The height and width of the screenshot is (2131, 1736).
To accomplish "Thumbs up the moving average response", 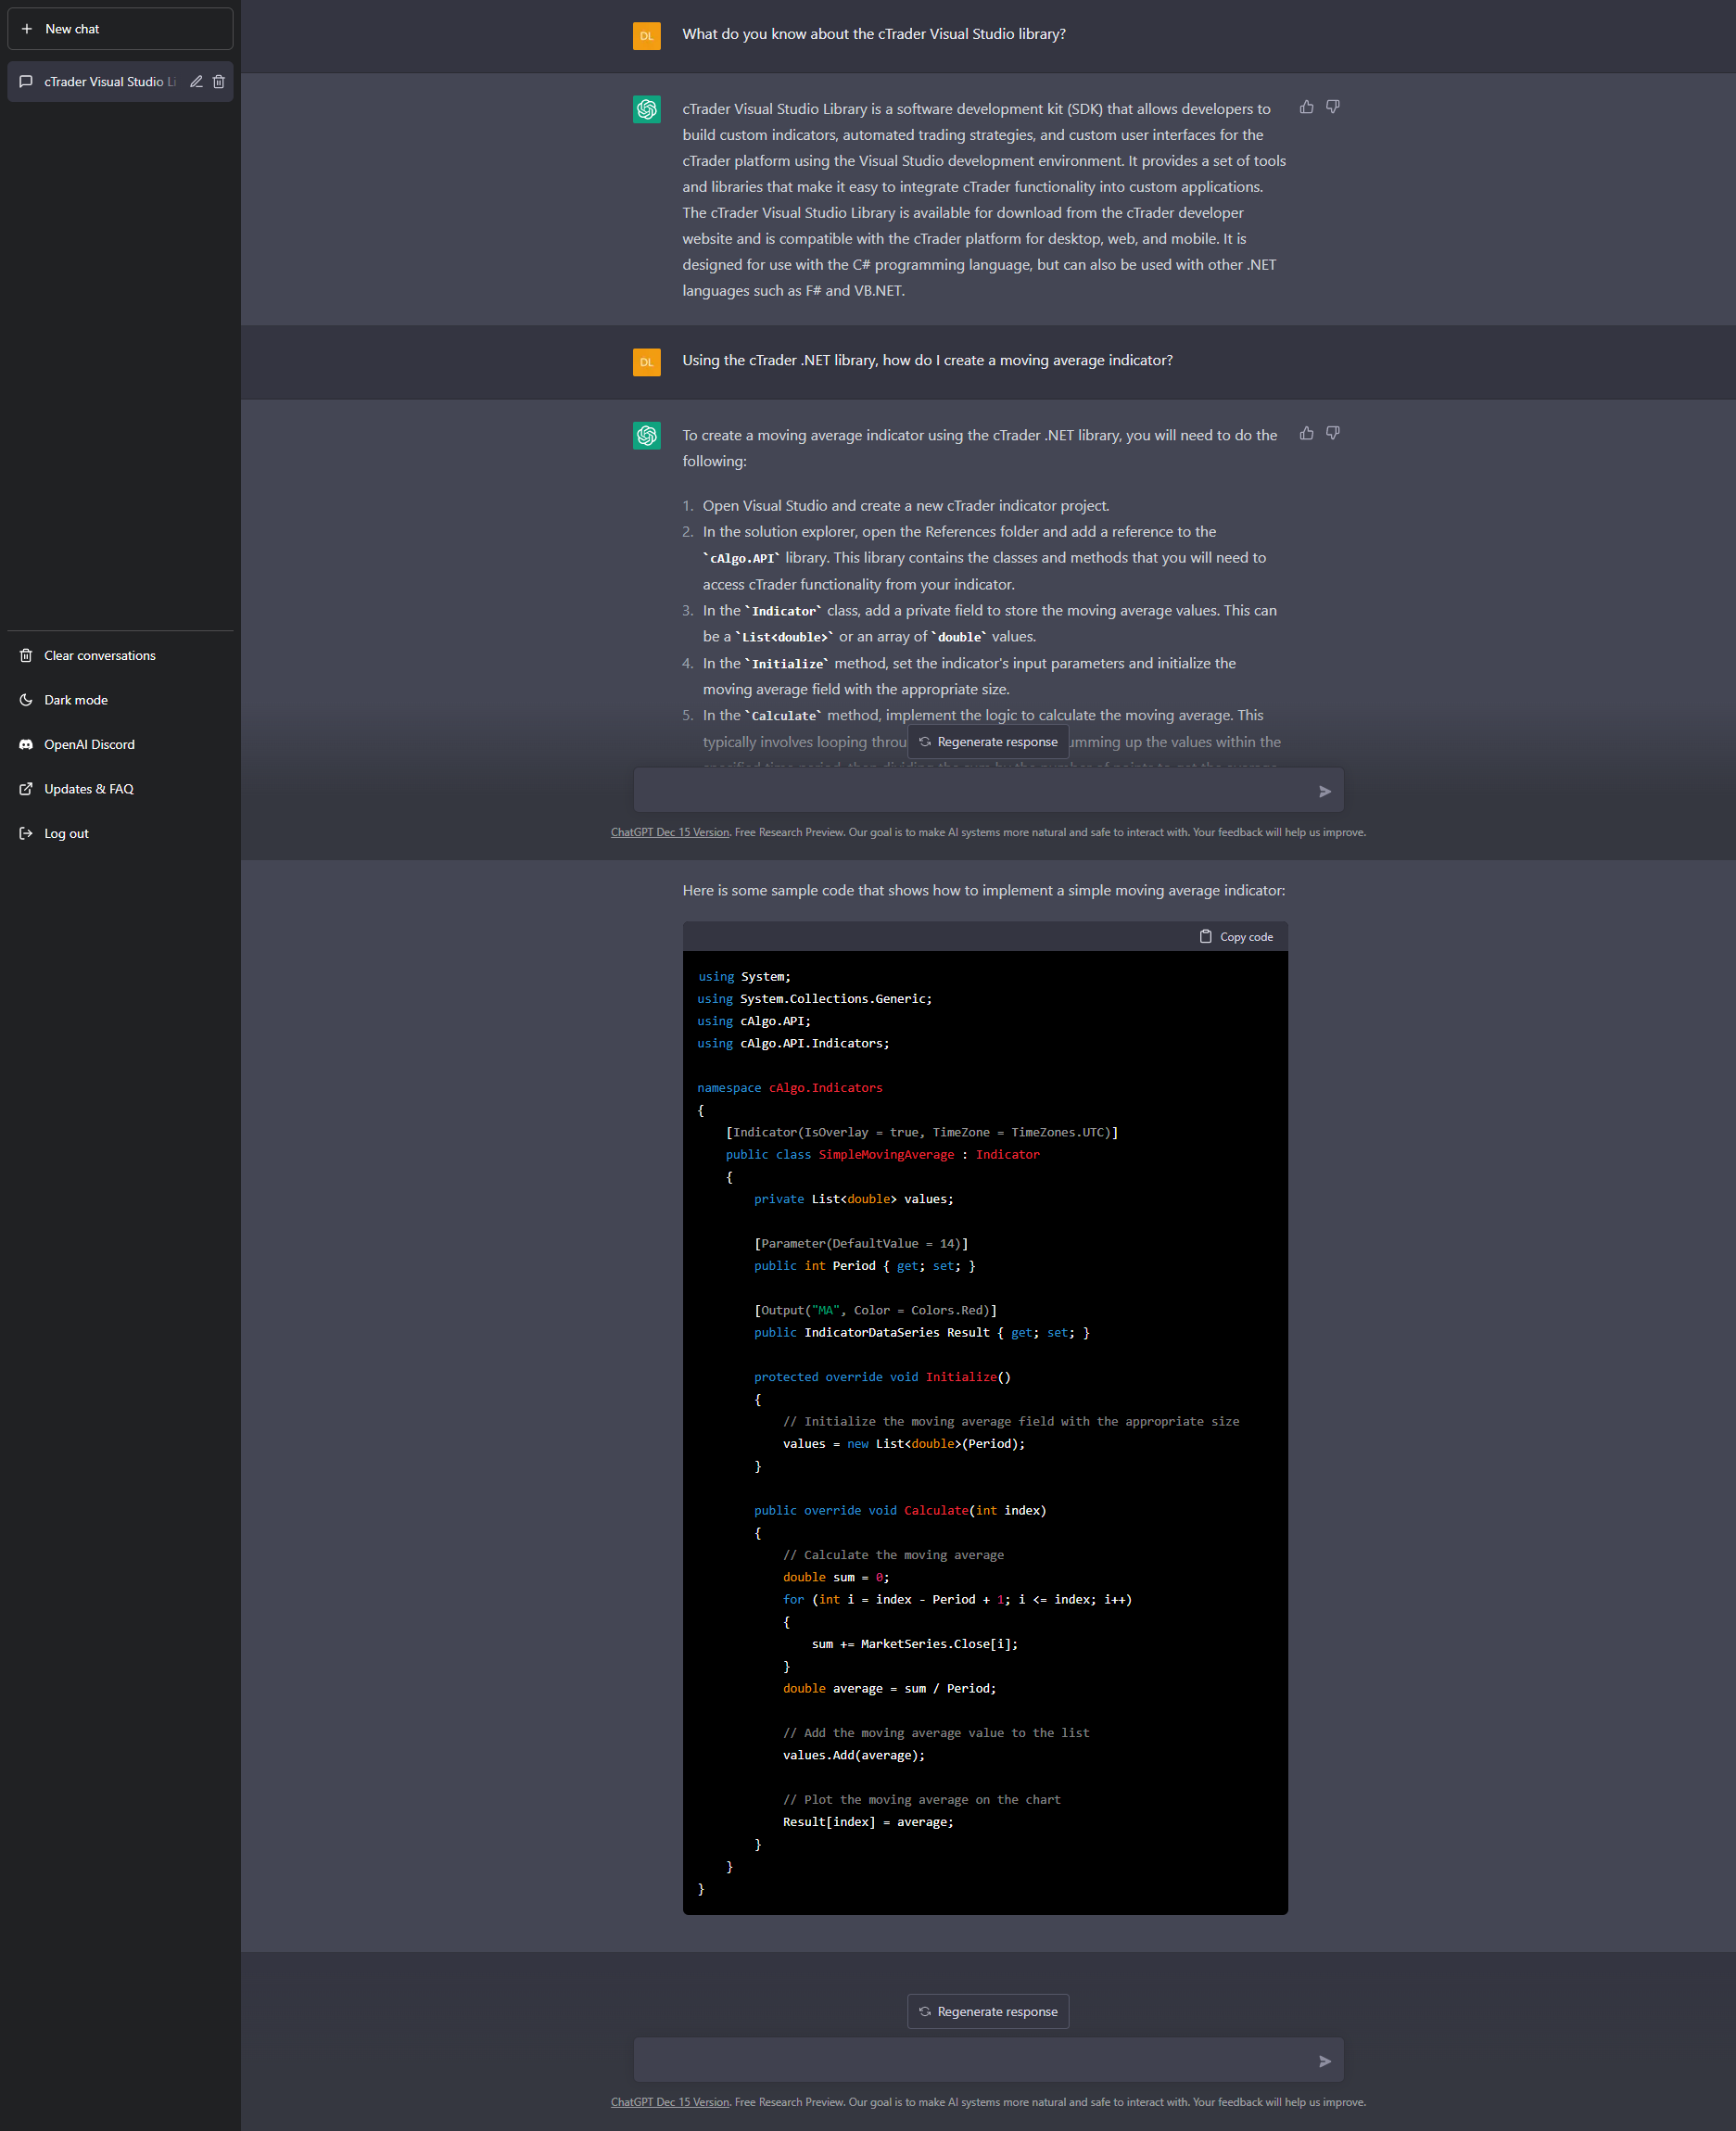I will (x=1306, y=433).
